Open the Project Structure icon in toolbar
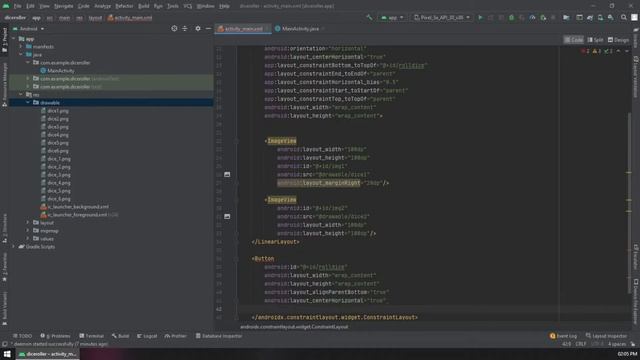The image size is (640, 360). pos(579,18)
